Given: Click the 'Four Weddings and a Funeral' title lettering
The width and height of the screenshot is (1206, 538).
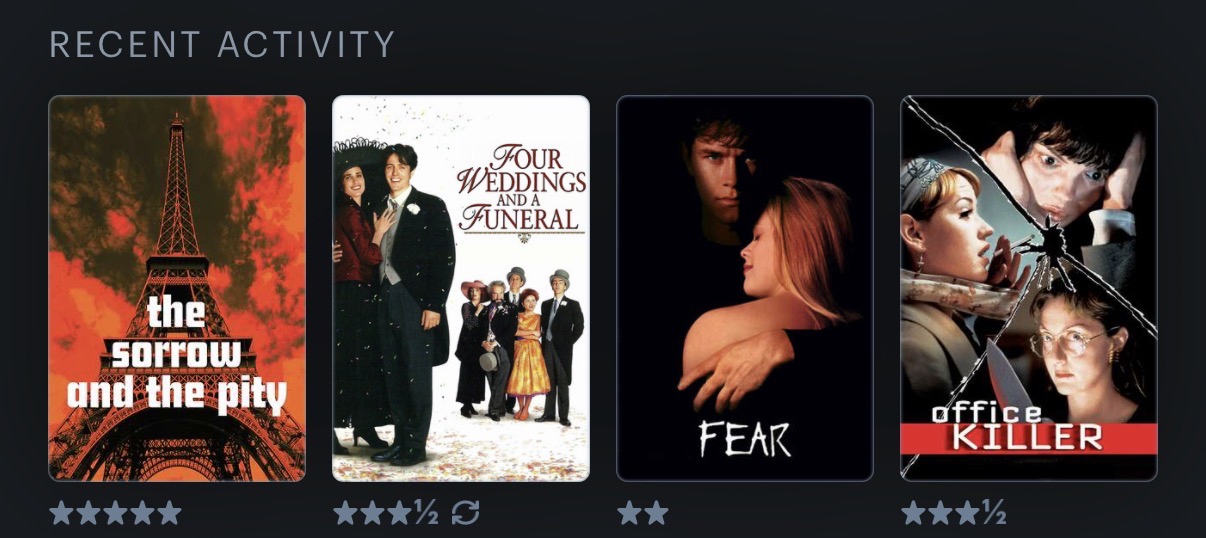Looking at the screenshot, I should click(520, 190).
